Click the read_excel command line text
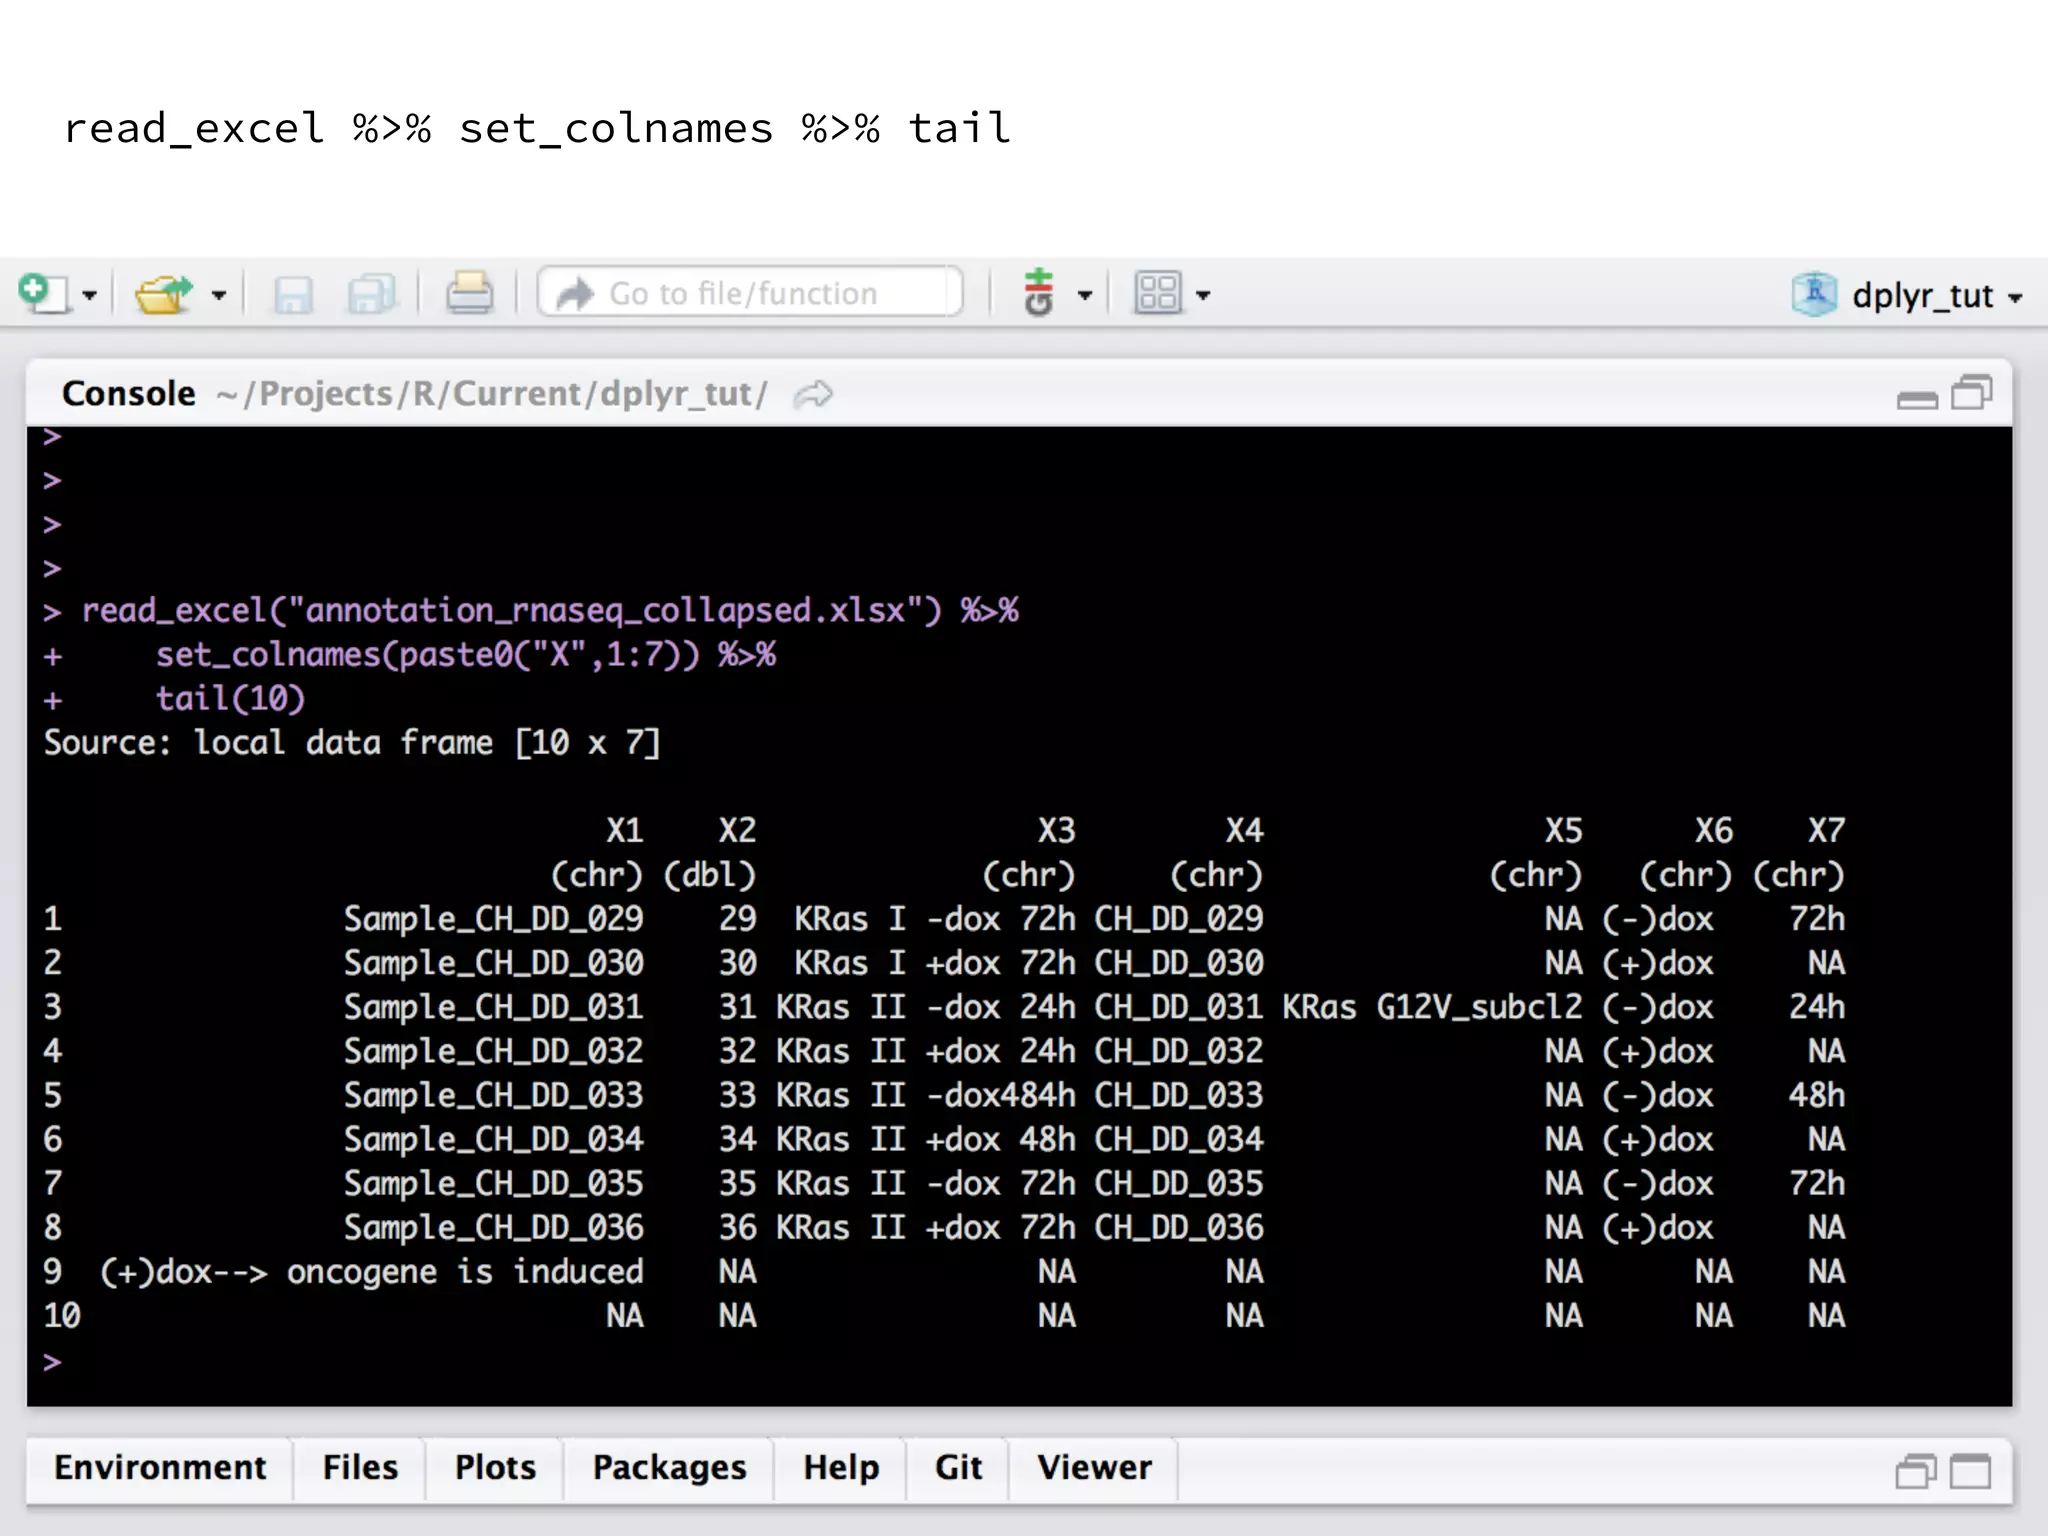The width and height of the screenshot is (2048, 1536). pyautogui.click(x=550, y=611)
